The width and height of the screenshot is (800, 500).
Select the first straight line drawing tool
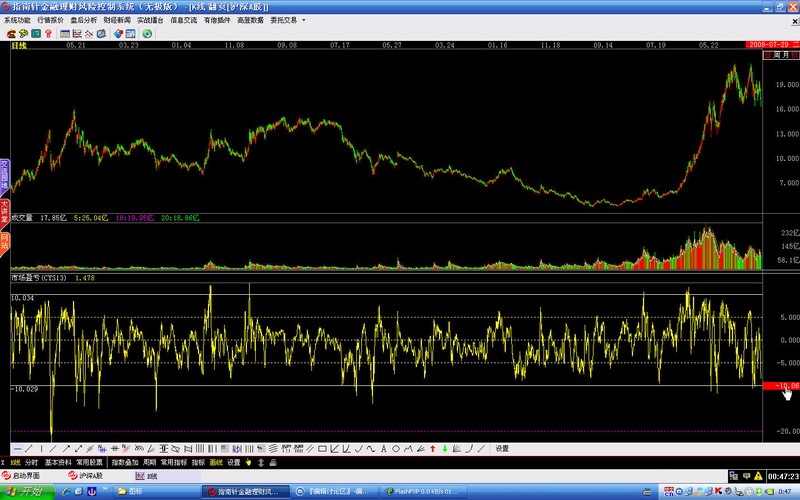click(x=15, y=449)
